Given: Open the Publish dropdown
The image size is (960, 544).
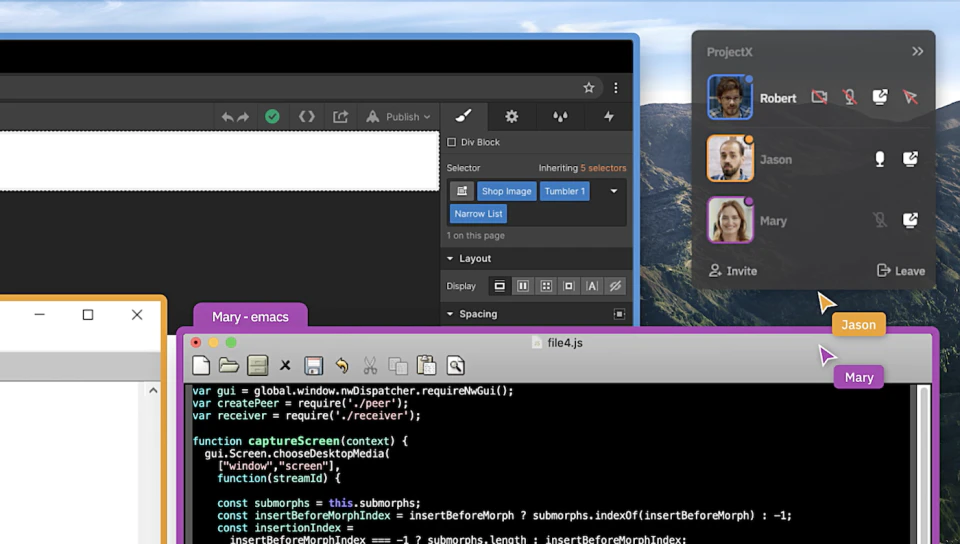Looking at the screenshot, I should (x=398, y=117).
